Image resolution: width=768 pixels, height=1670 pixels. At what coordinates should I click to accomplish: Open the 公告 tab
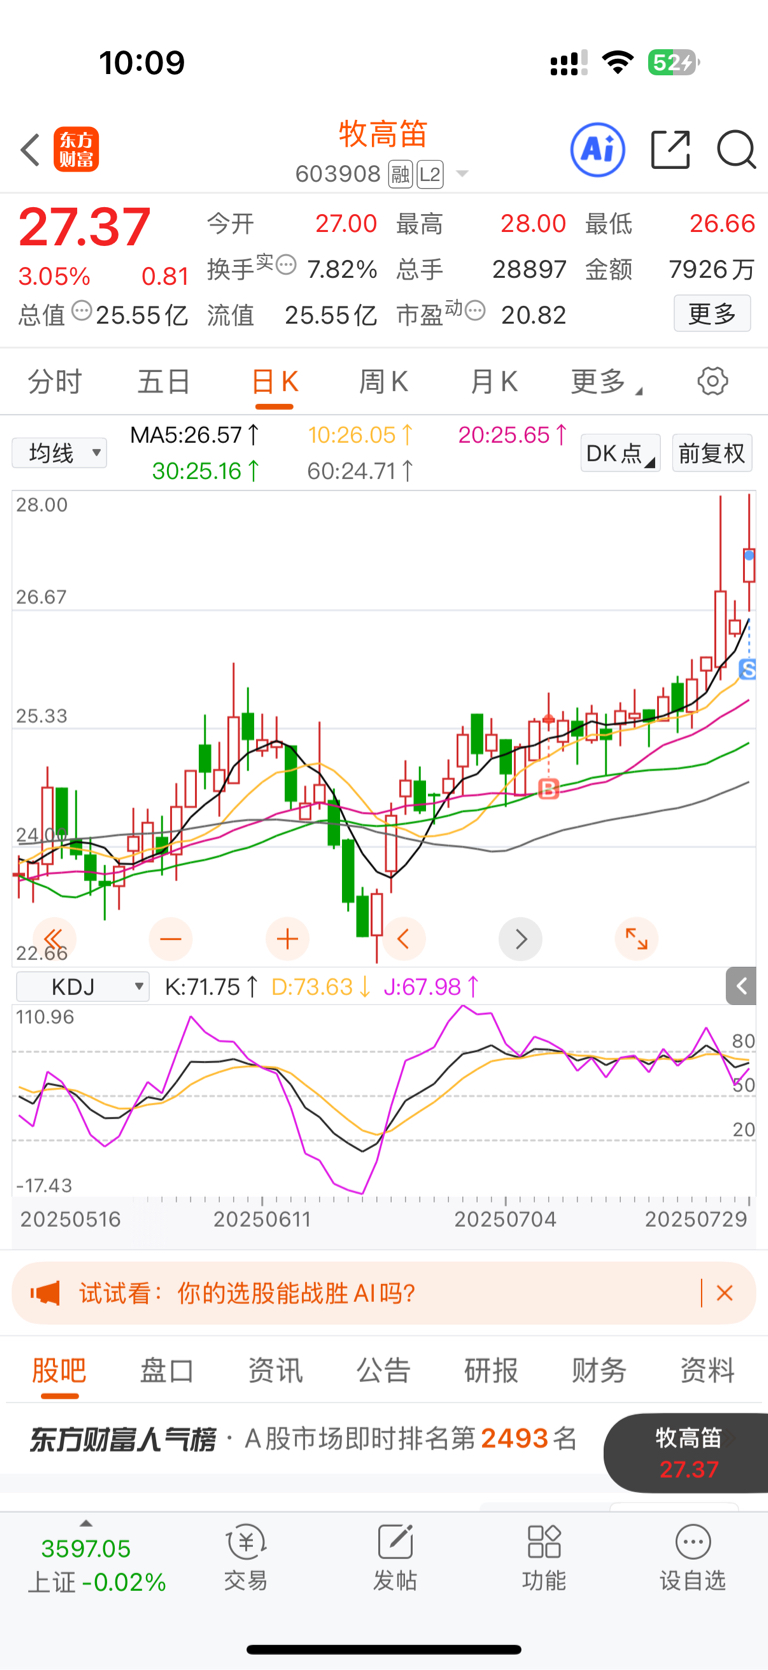[x=383, y=1370]
